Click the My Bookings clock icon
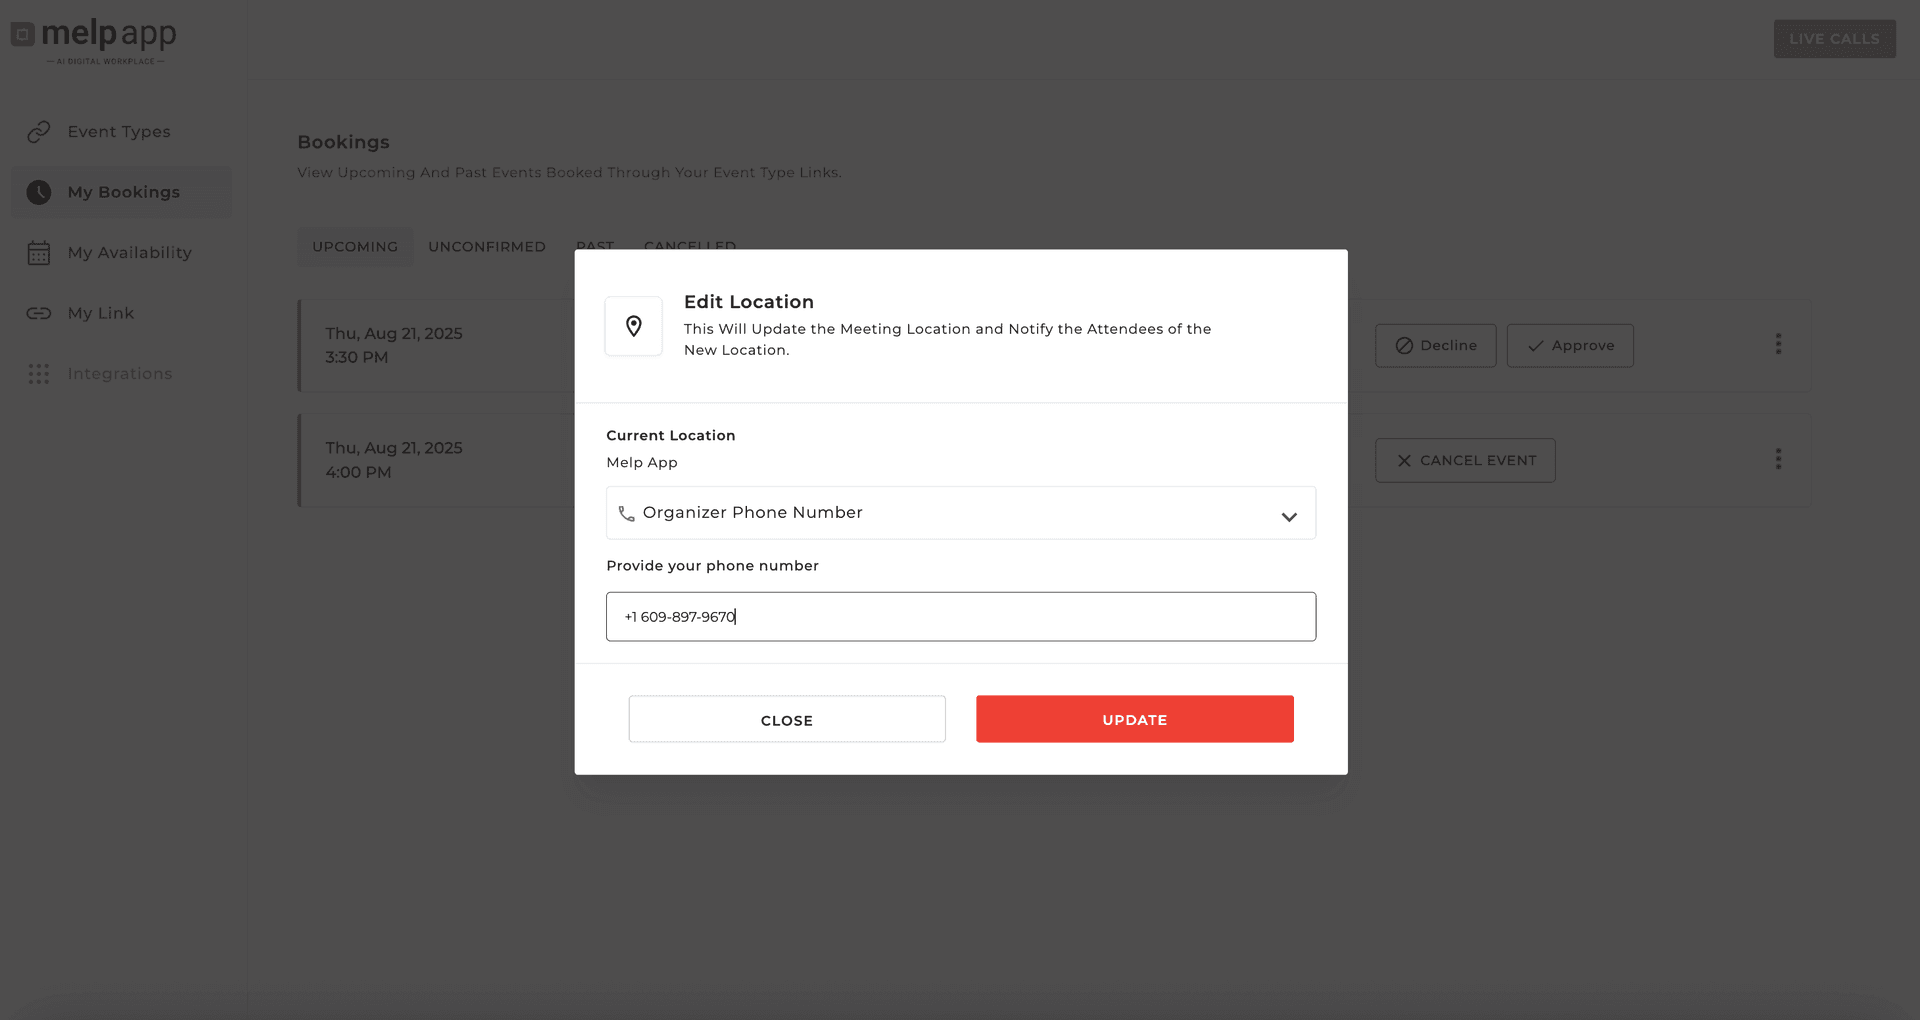The width and height of the screenshot is (1920, 1020). 39,192
